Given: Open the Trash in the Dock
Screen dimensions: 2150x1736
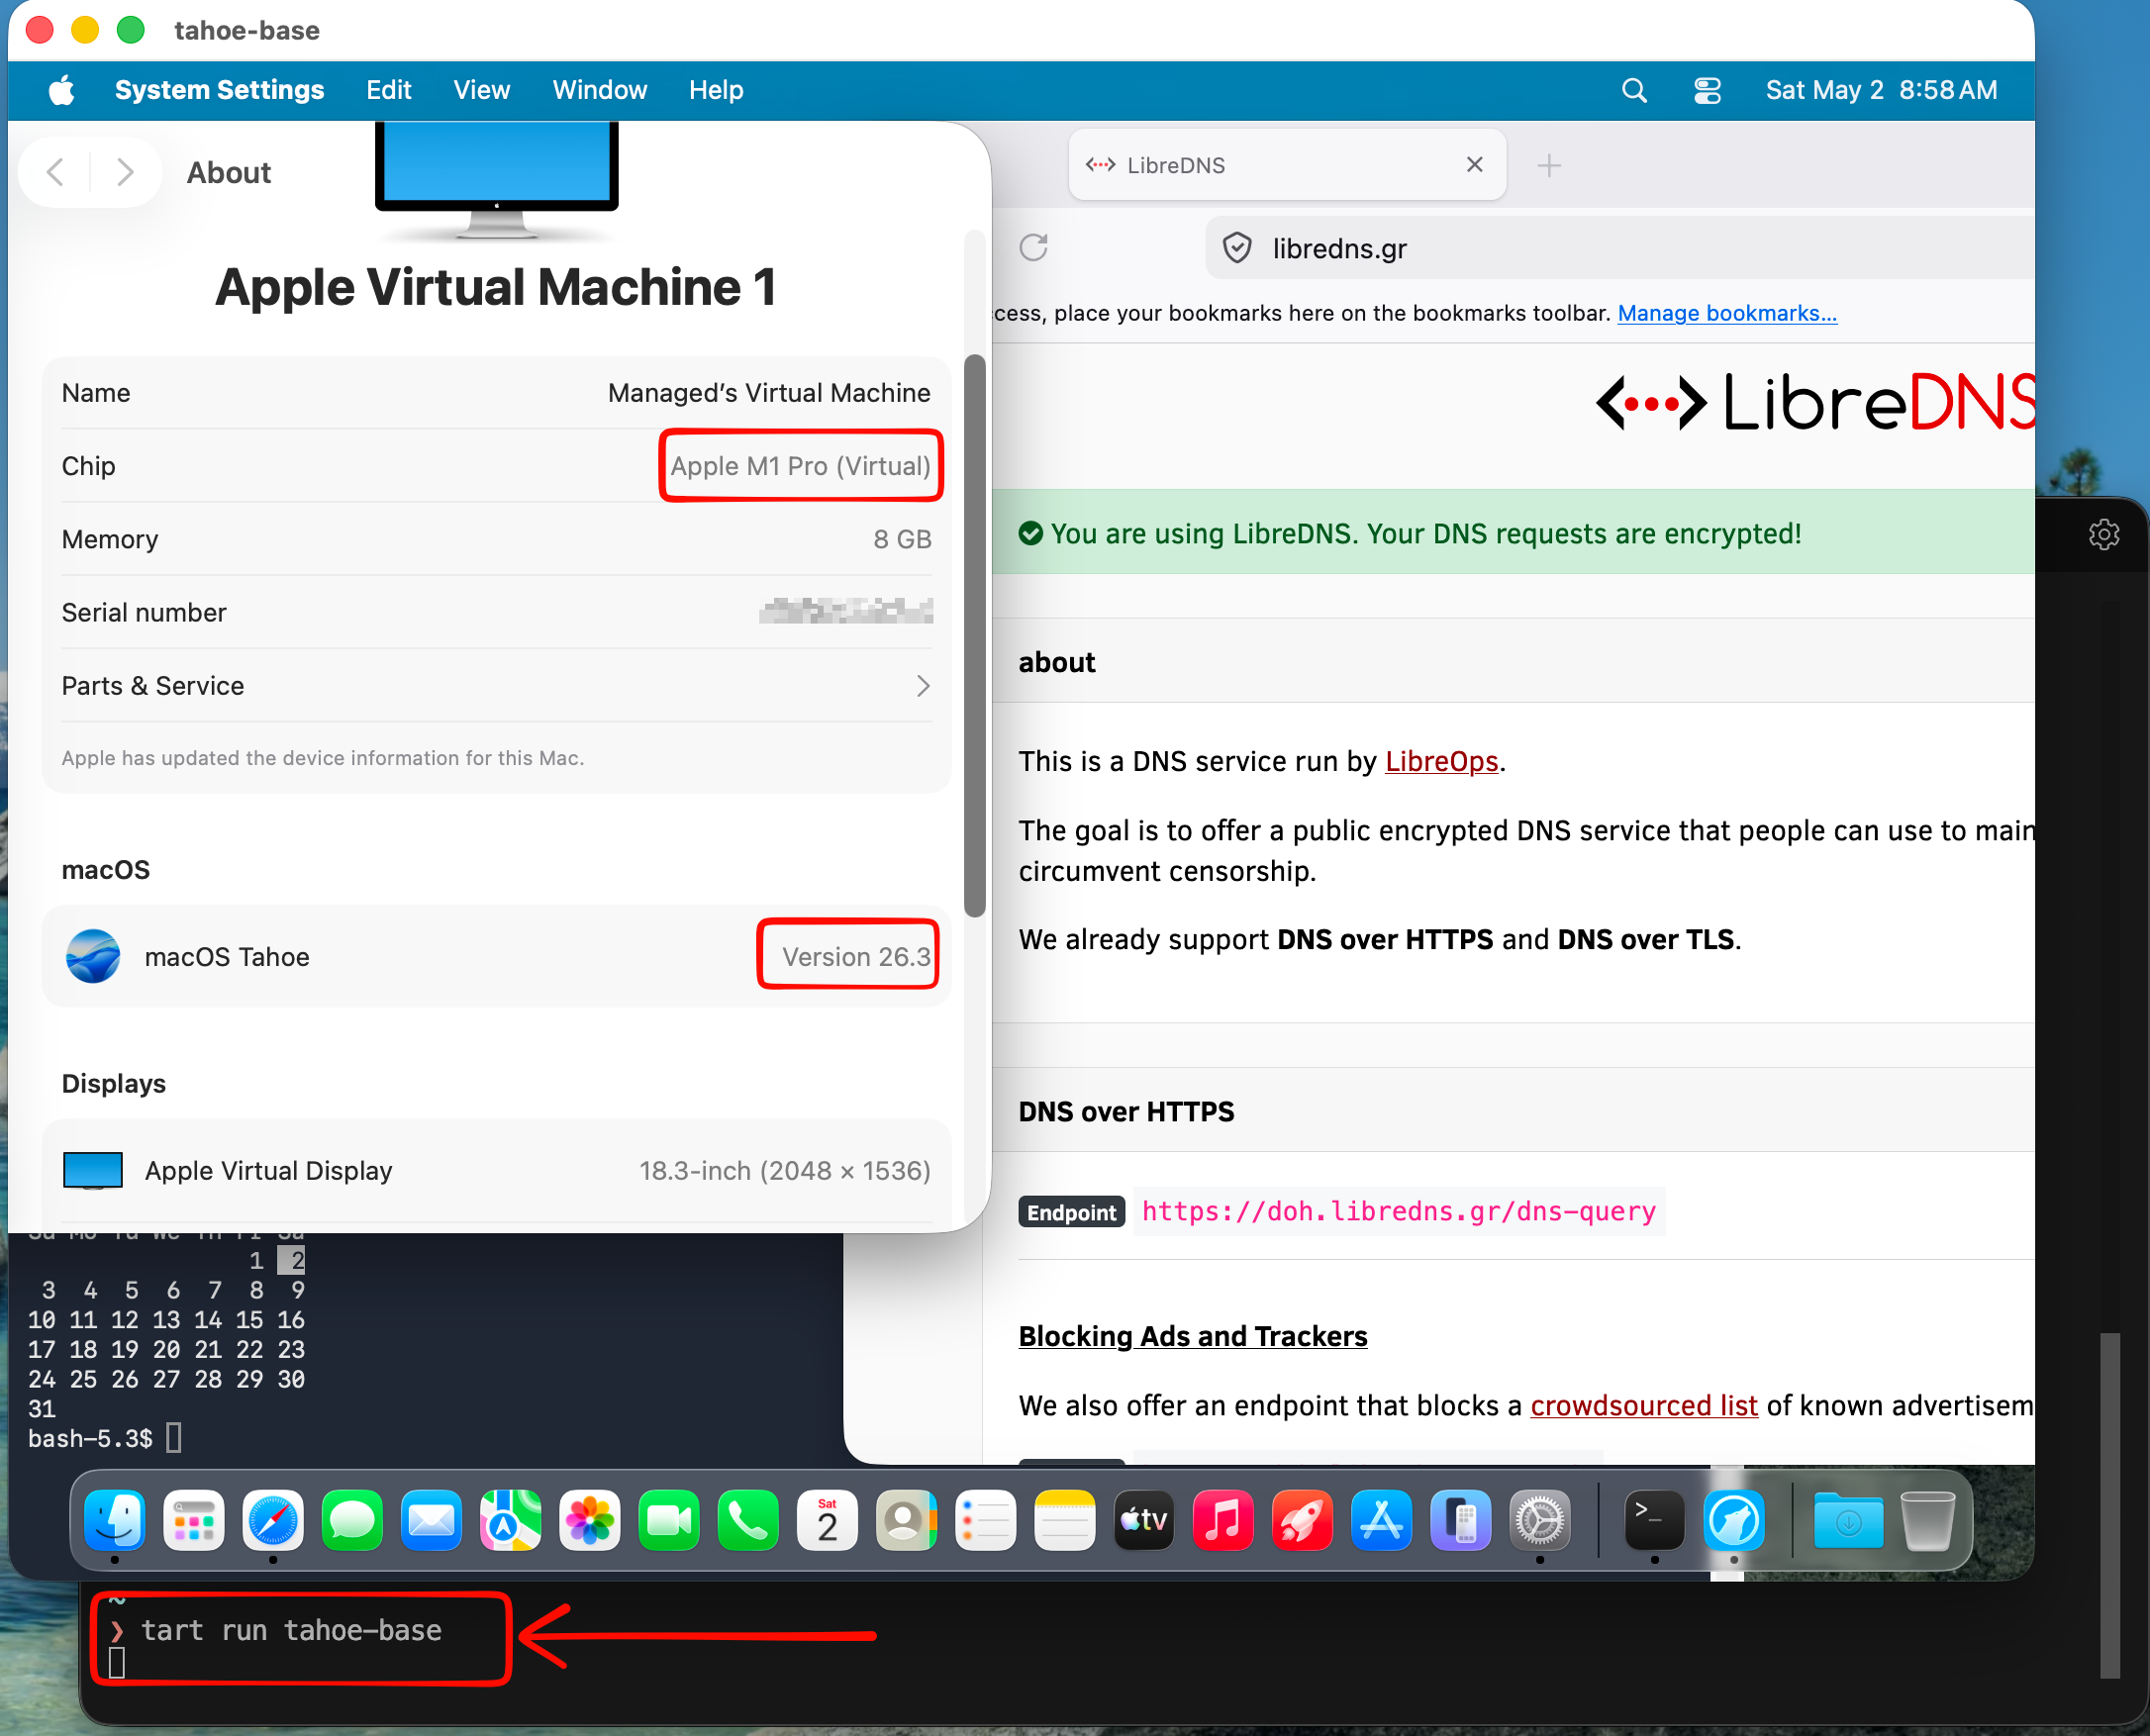Looking at the screenshot, I should (1928, 1521).
